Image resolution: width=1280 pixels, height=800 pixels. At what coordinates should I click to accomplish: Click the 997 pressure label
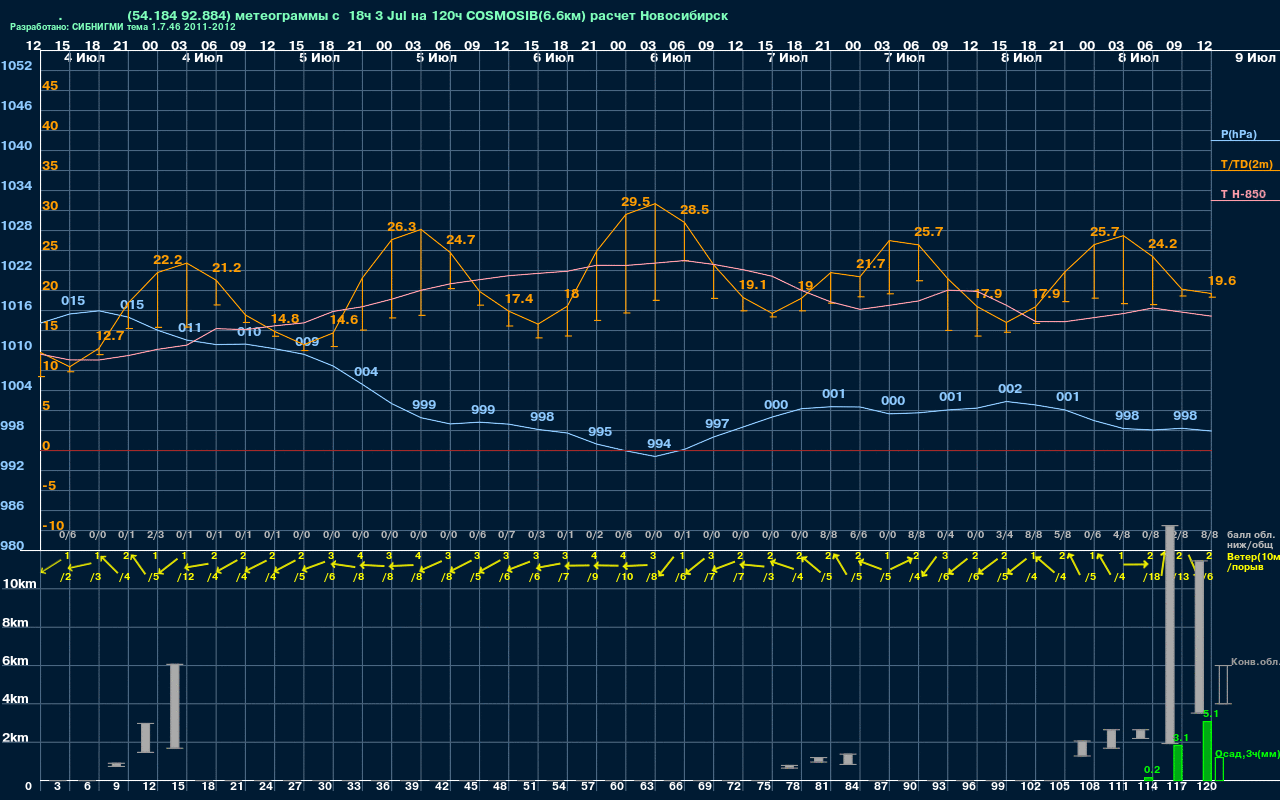point(717,424)
